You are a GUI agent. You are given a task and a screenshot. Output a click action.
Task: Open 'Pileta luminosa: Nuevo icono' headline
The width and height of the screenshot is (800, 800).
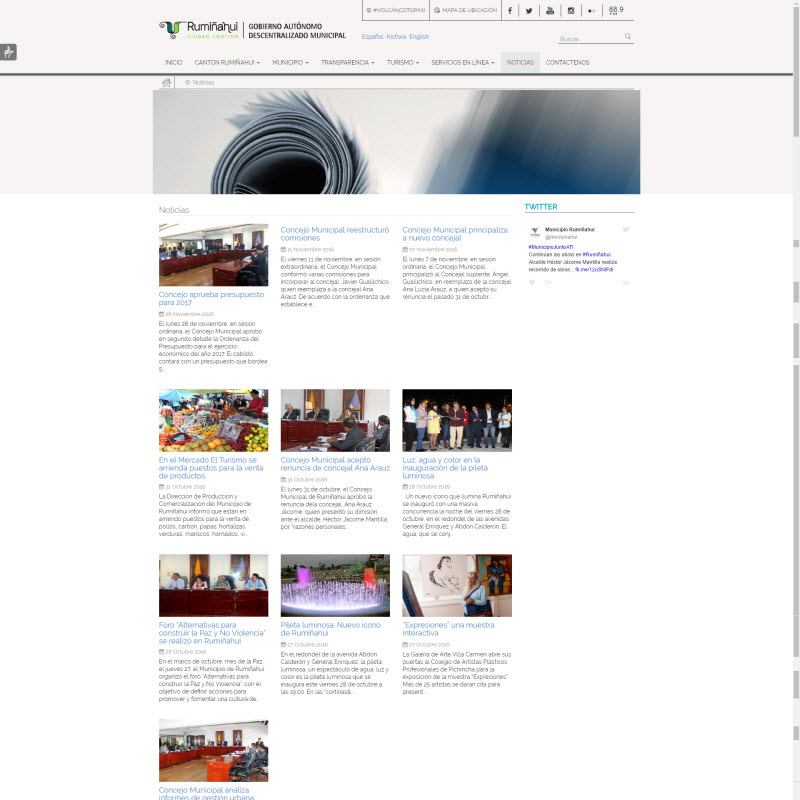pyautogui.click(x=331, y=629)
